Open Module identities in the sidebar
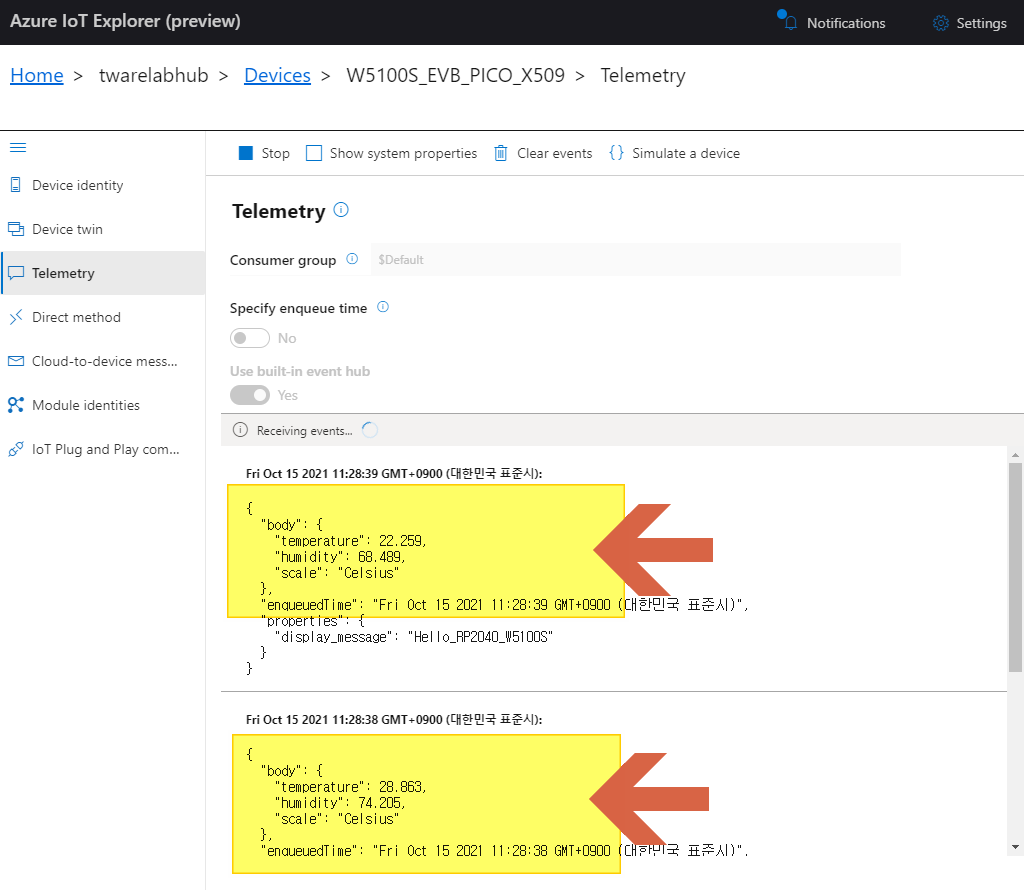 click(103, 405)
